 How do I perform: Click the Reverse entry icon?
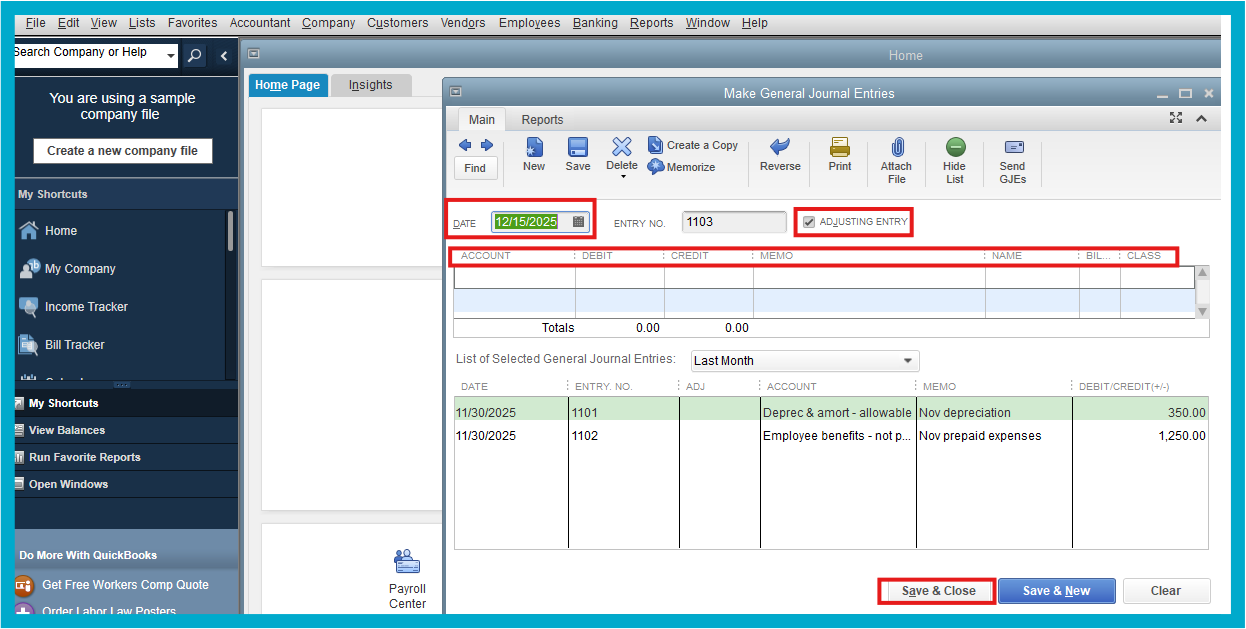coord(780,148)
